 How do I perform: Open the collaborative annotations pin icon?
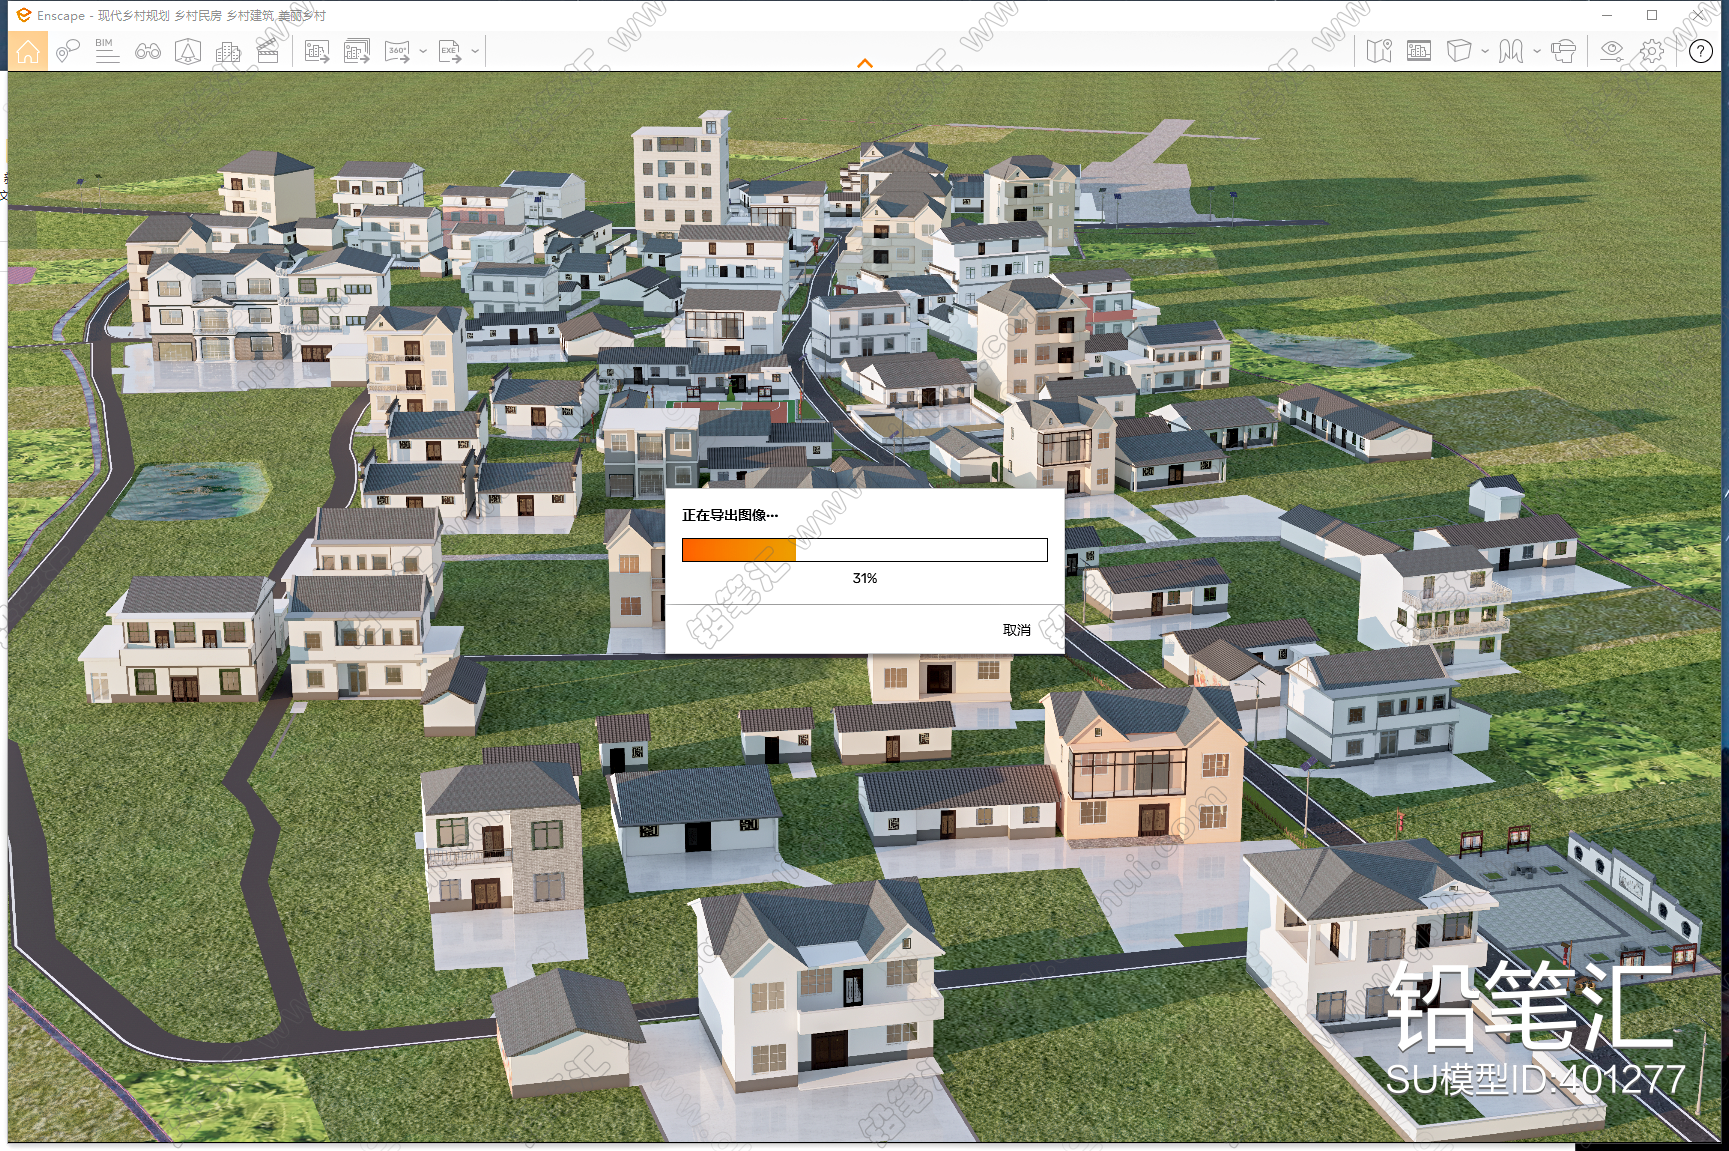[67, 51]
